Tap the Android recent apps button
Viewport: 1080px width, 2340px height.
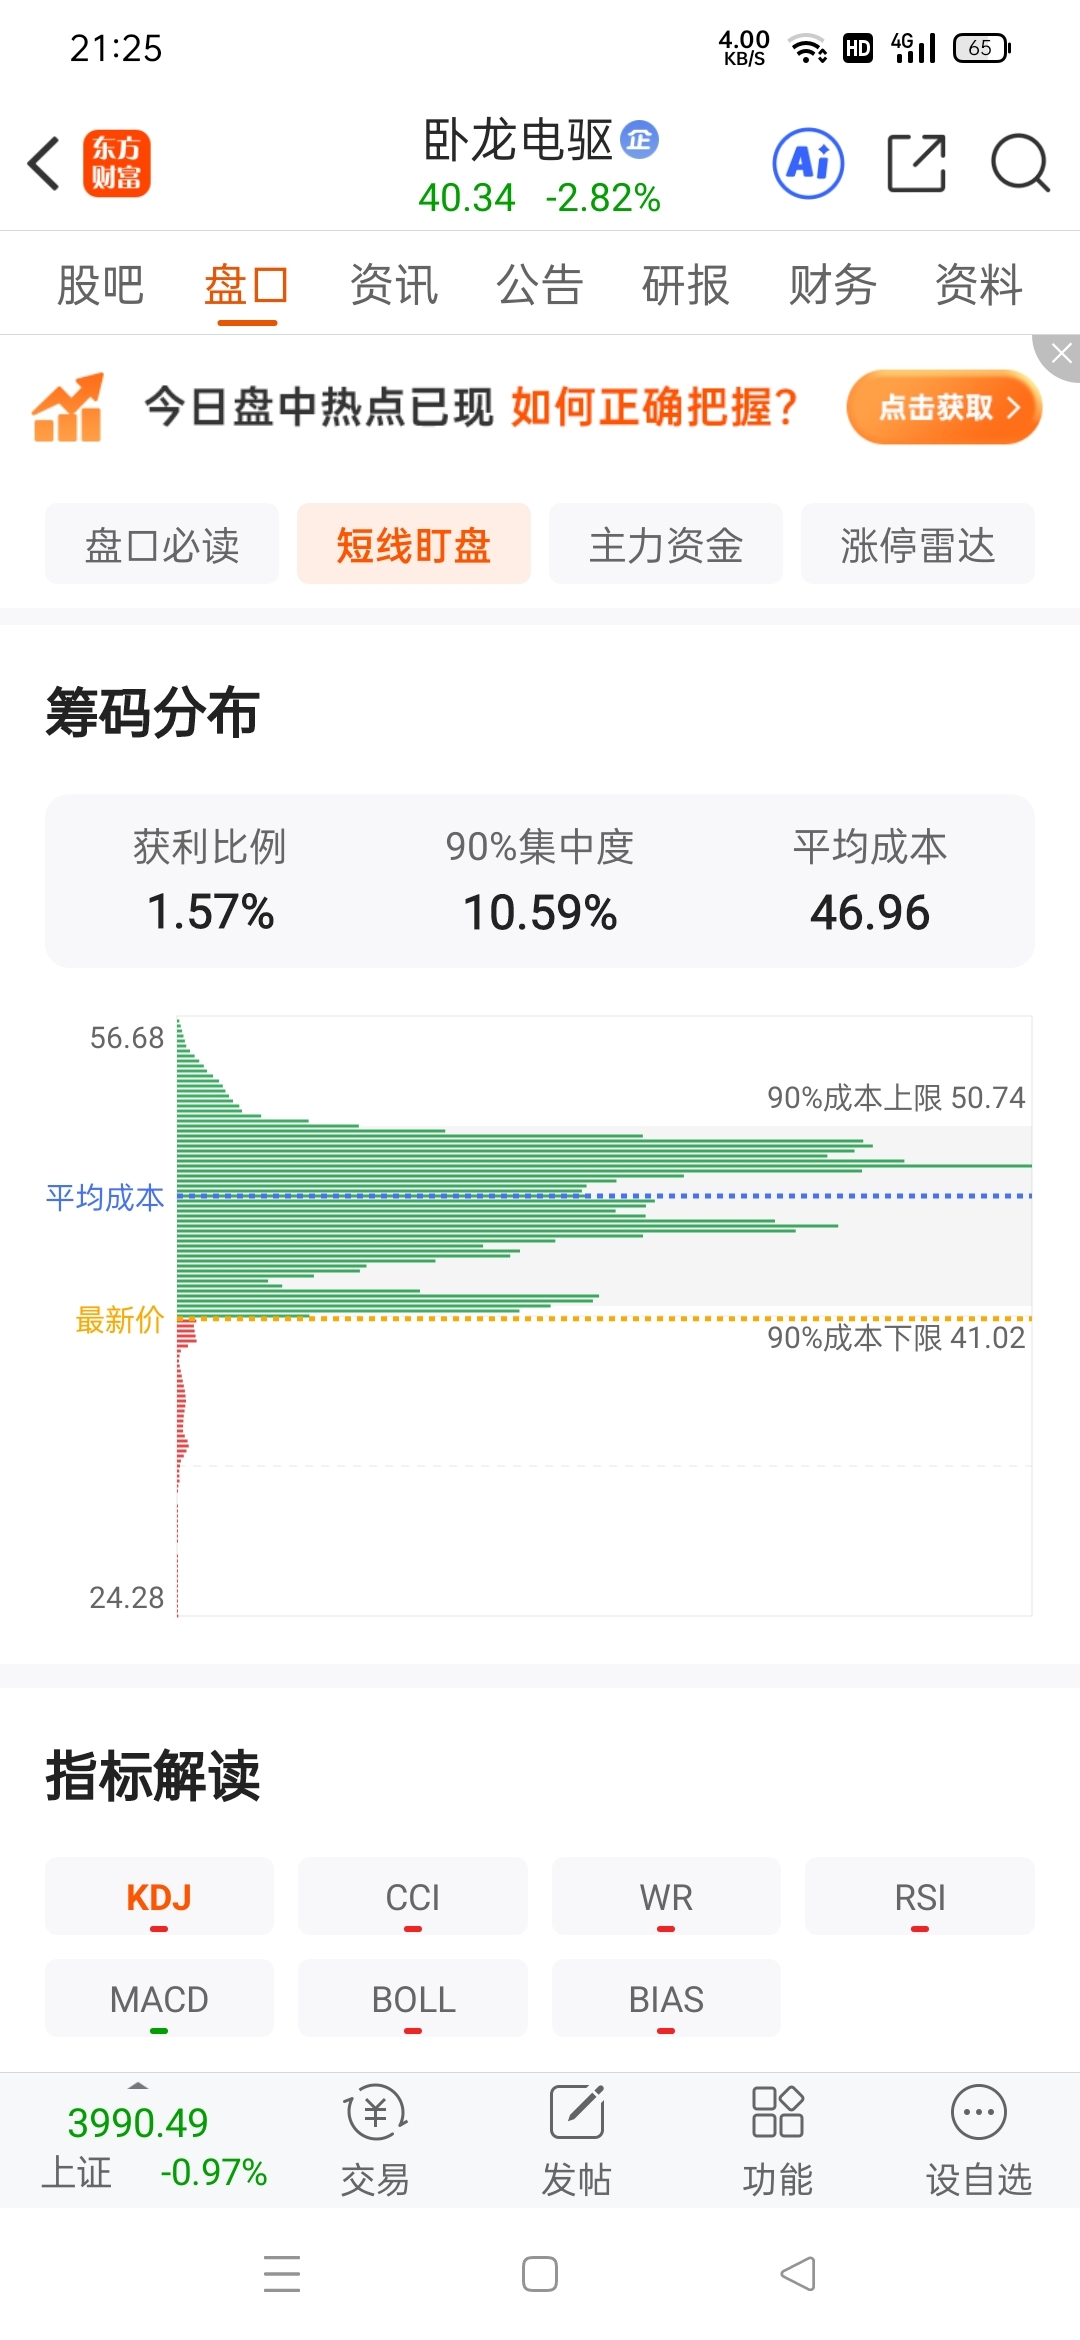click(x=282, y=2274)
